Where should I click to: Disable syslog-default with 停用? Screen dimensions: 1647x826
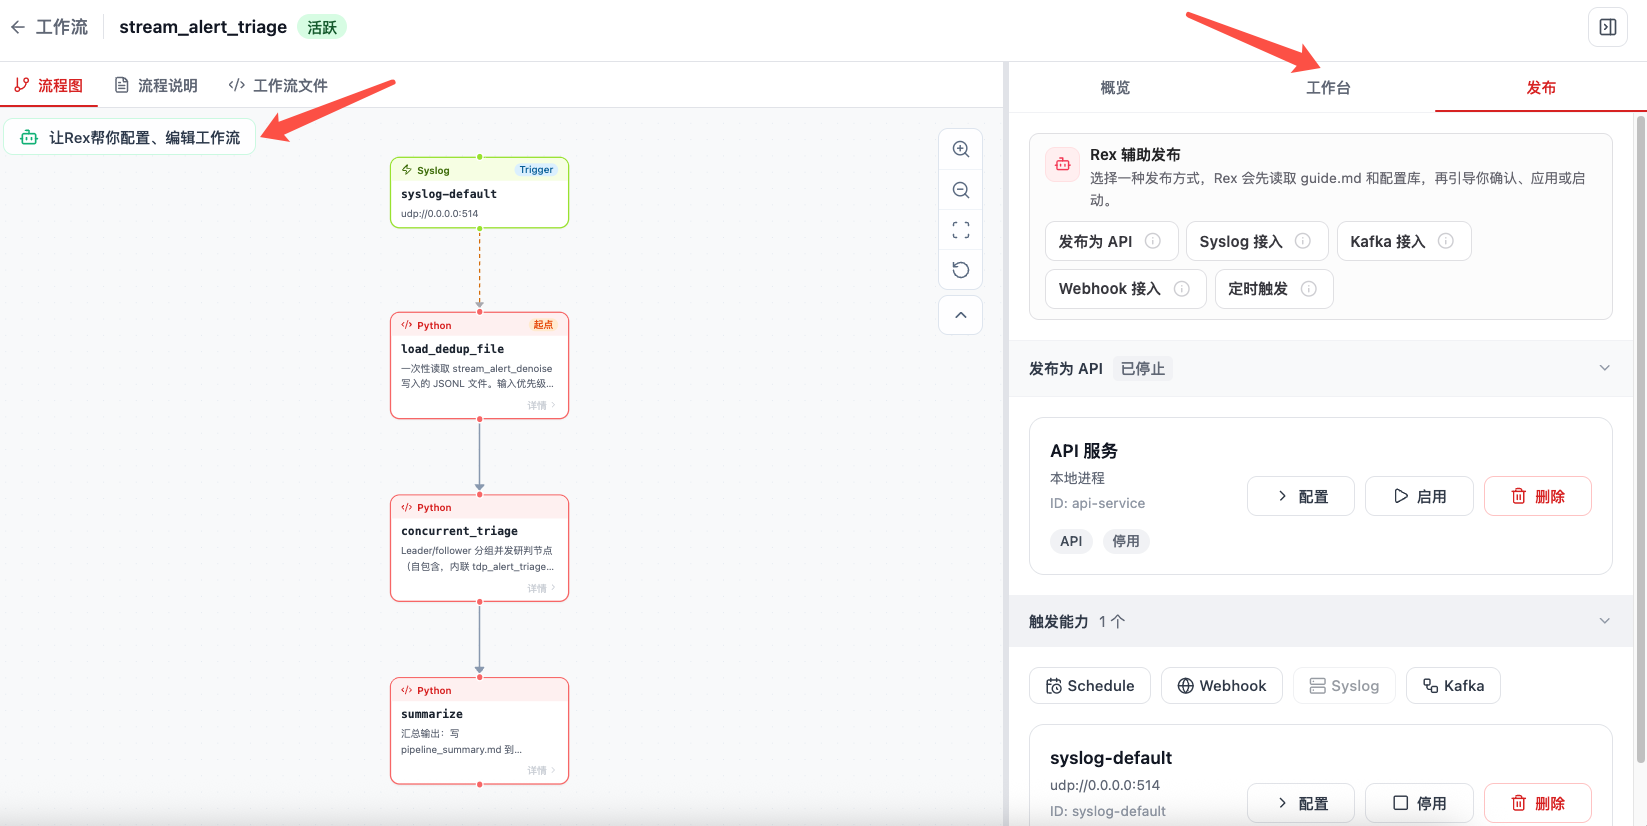[1419, 803]
